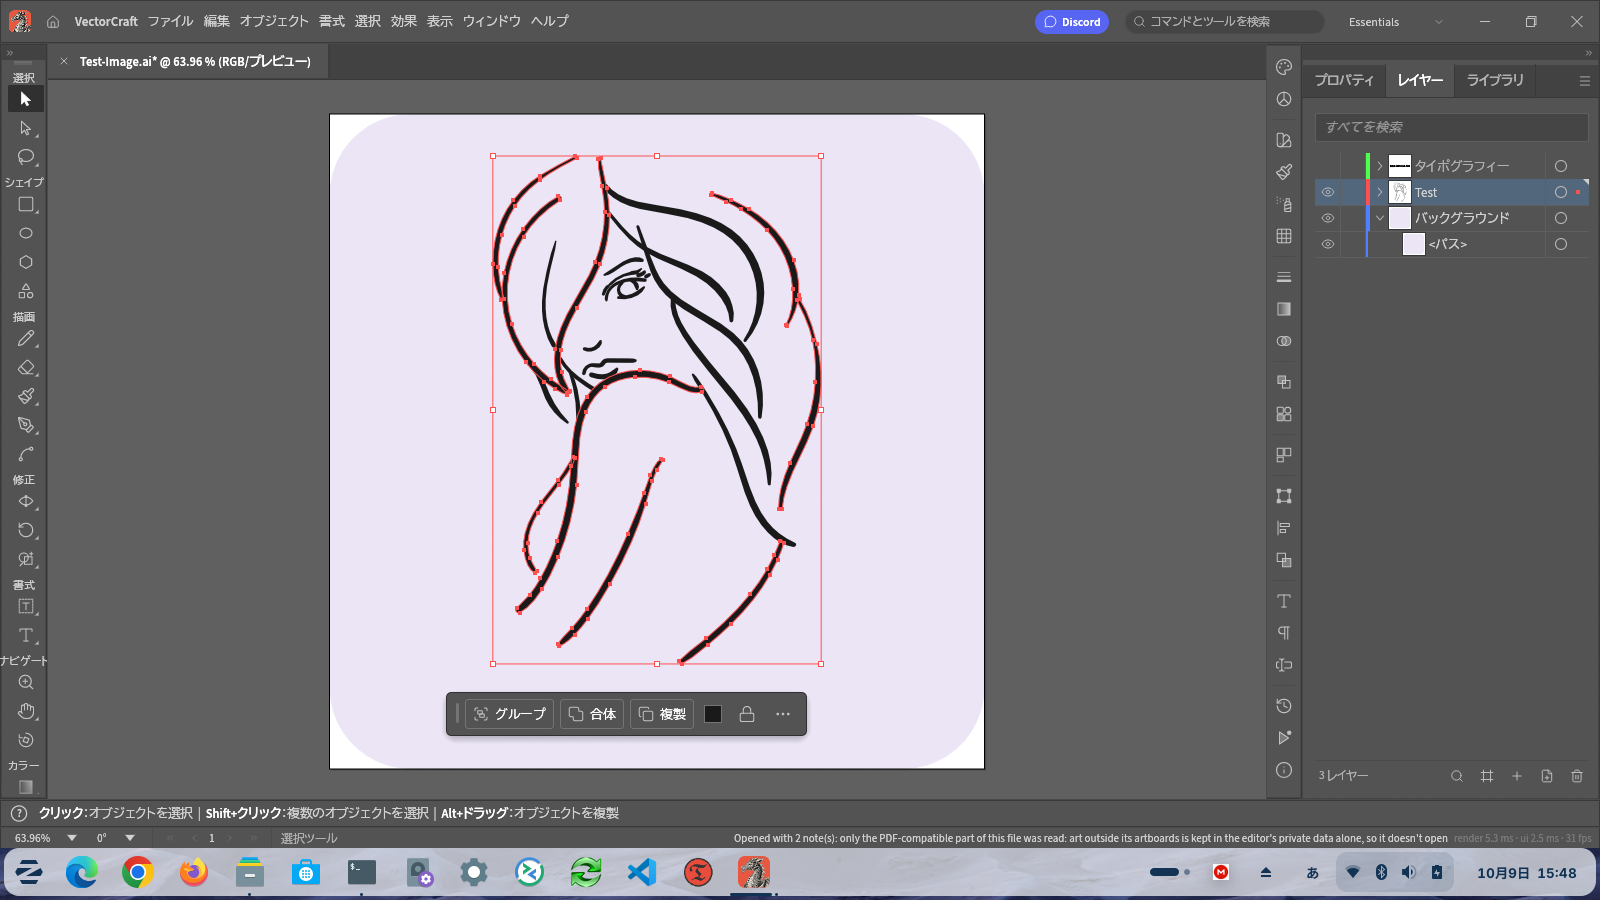Open the Info panel icon
Viewport: 1600px width, 900px height.
[x=1284, y=770]
